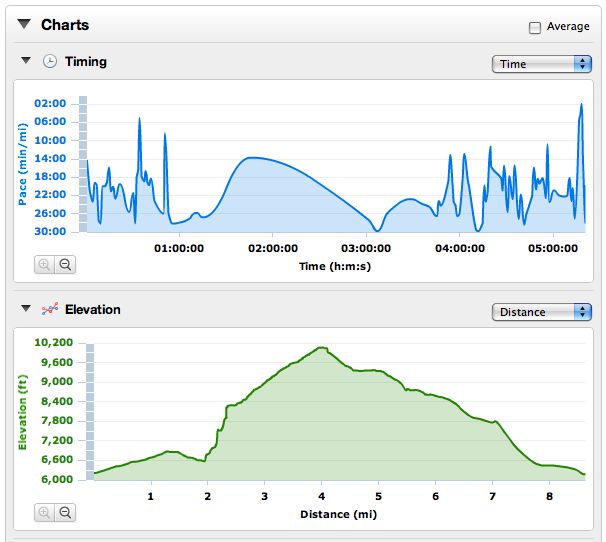606x542 pixels.
Task: Zoom in on the Timing chart
Action: click(45, 264)
